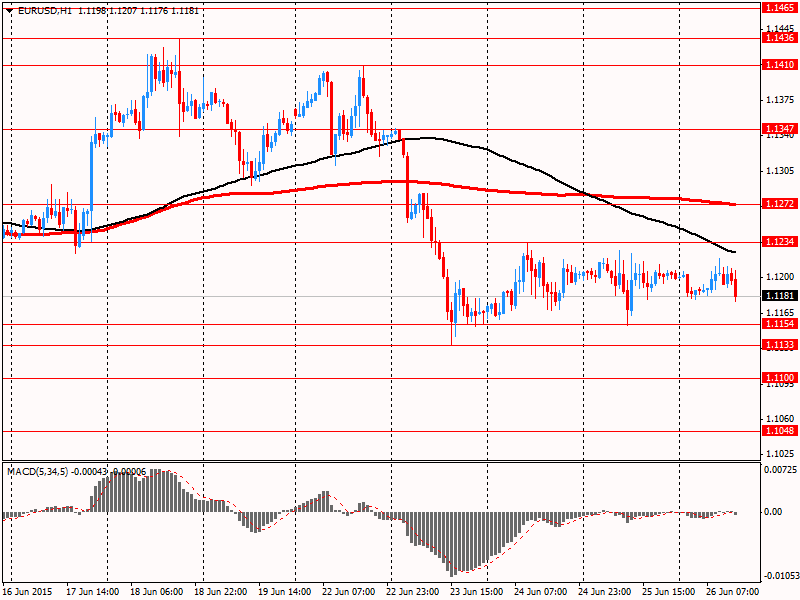Click the 26 Jun 07:00 time label
The height and width of the screenshot is (600, 800).
pyautogui.click(x=733, y=592)
